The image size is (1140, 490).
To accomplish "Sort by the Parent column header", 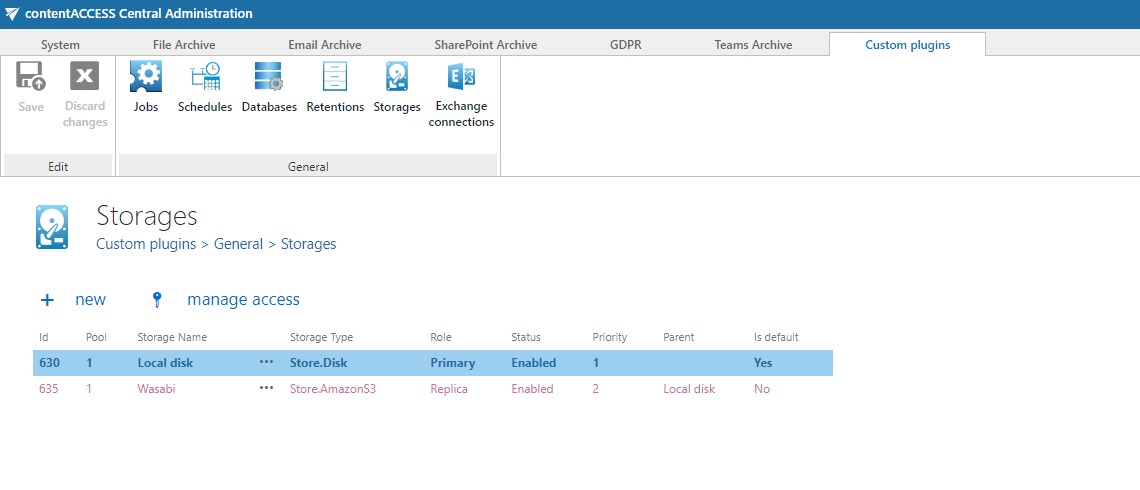I will tap(678, 337).
